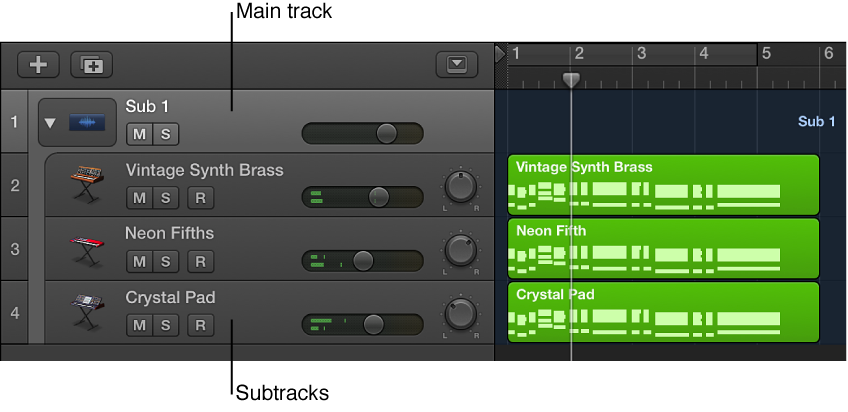848x412 pixels.
Task: Record-enable the Neon Fifths track
Action: 201,262
